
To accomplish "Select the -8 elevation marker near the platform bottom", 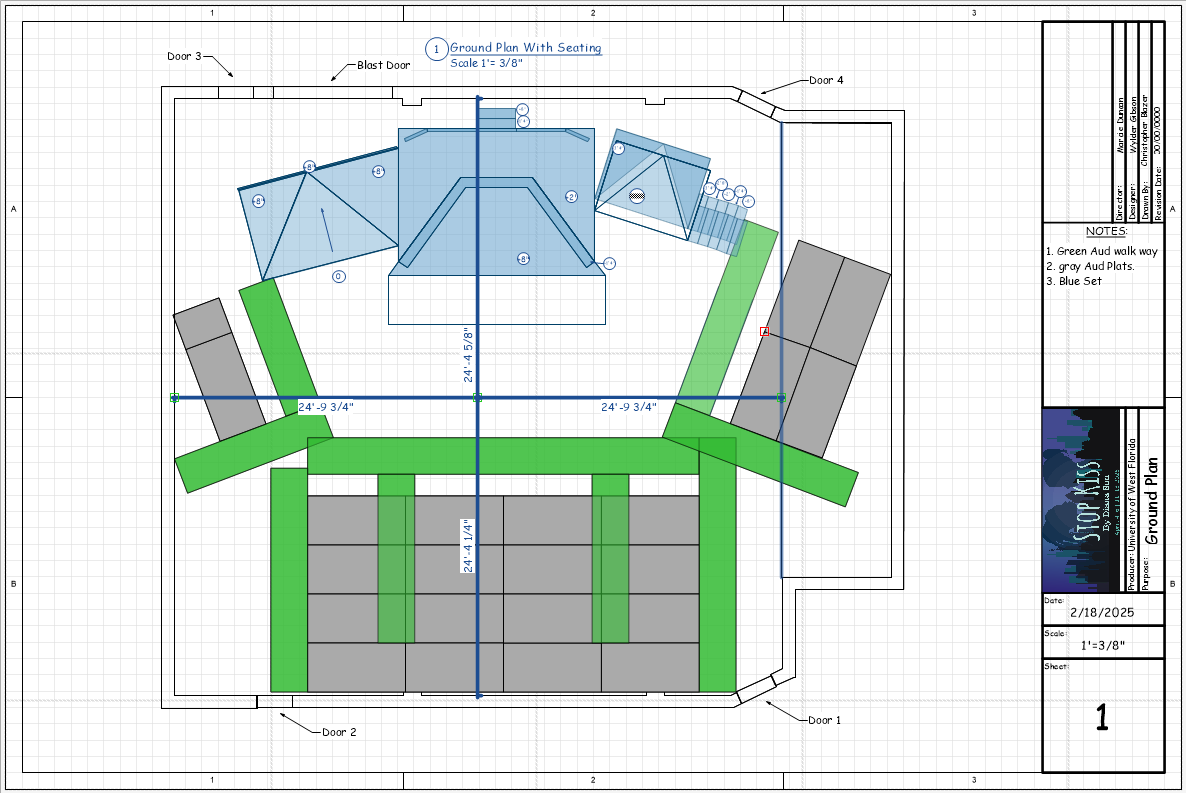I will pyautogui.click(x=523, y=258).
